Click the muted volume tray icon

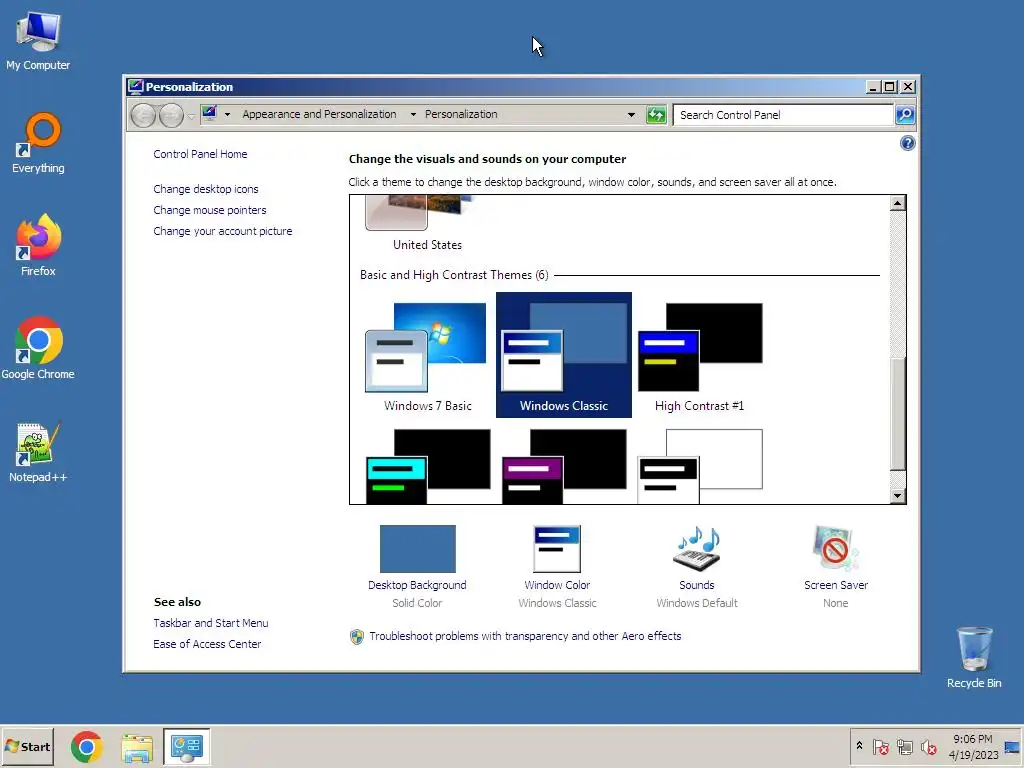[x=928, y=746]
